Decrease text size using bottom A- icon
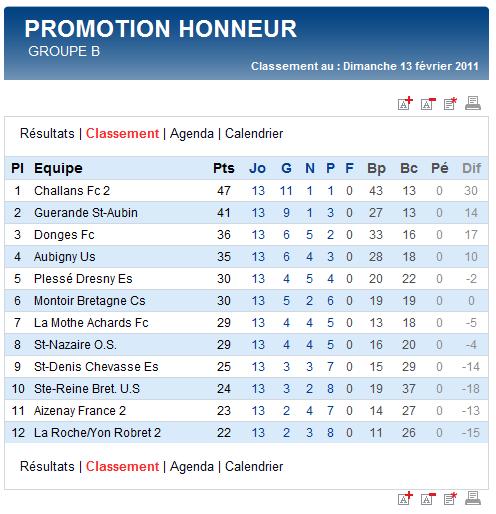 pyautogui.click(x=428, y=499)
